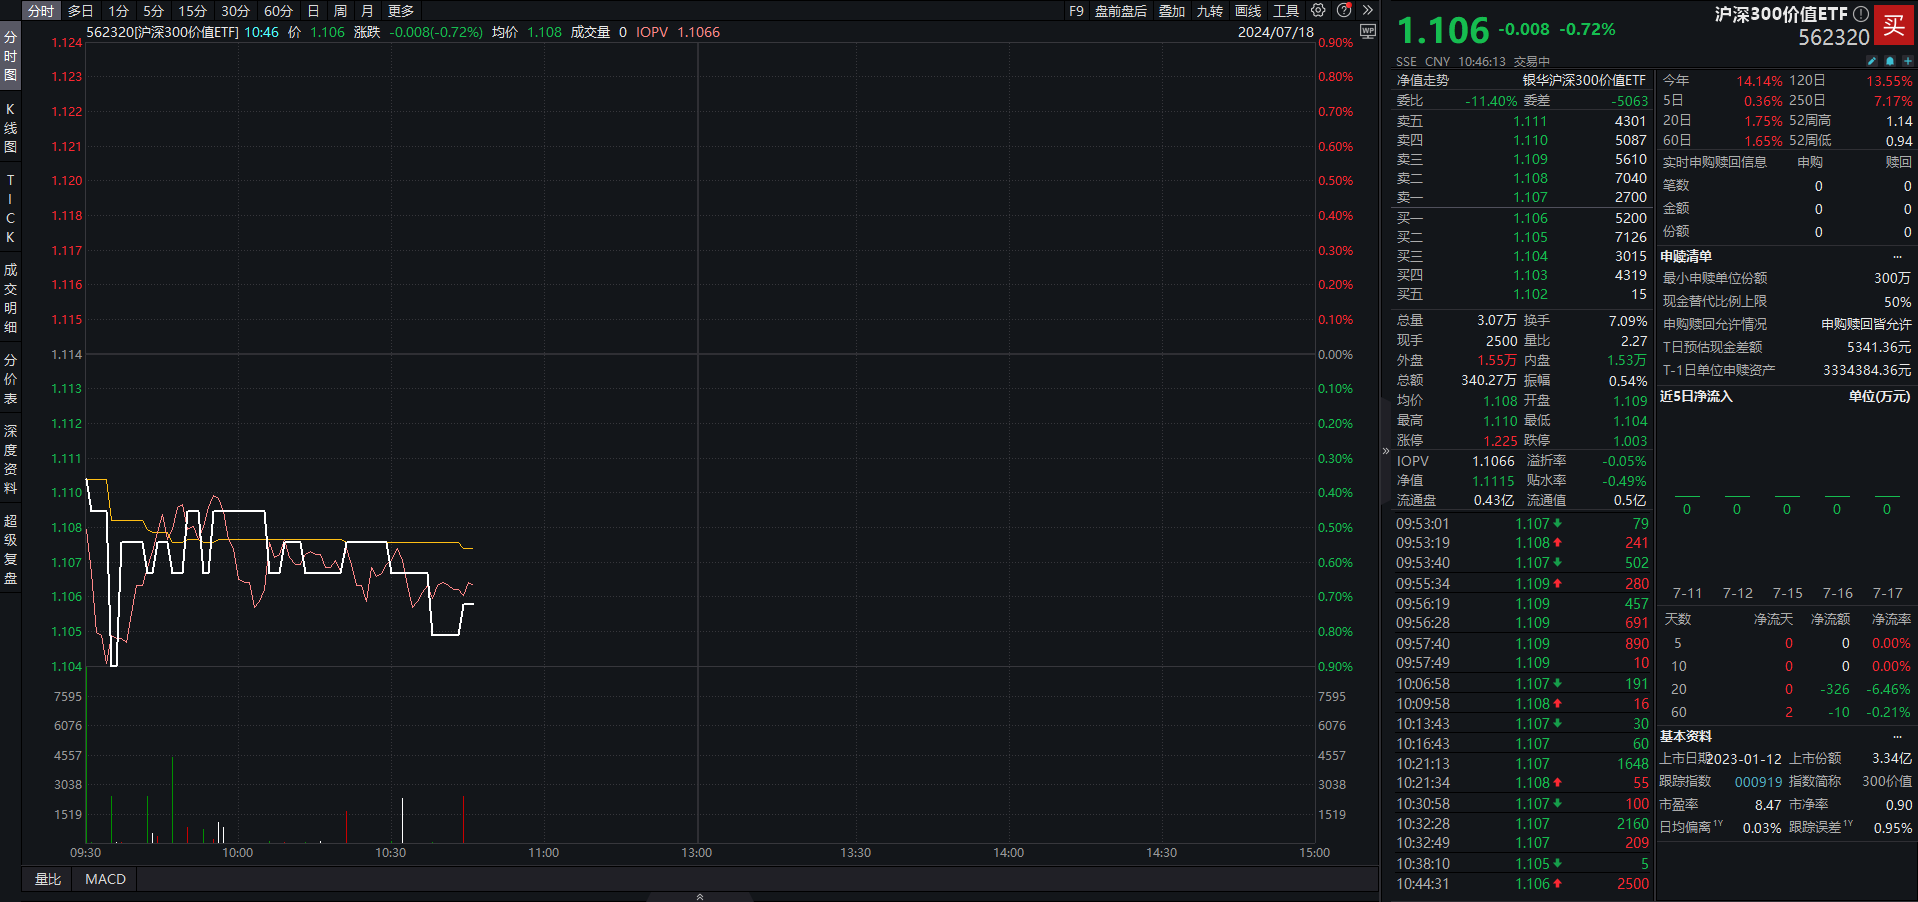Open chart settings gear icon
The width and height of the screenshot is (1918, 902).
coord(1318,10)
